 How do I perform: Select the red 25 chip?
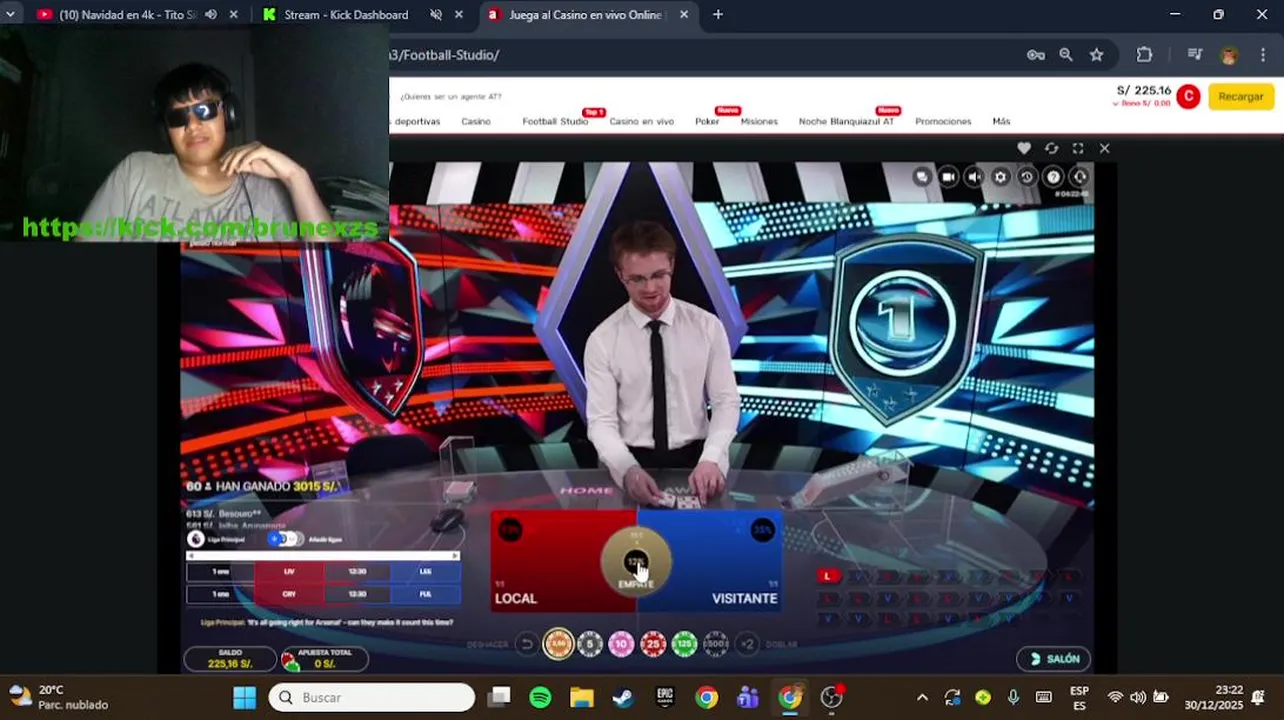pyautogui.click(x=653, y=644)
